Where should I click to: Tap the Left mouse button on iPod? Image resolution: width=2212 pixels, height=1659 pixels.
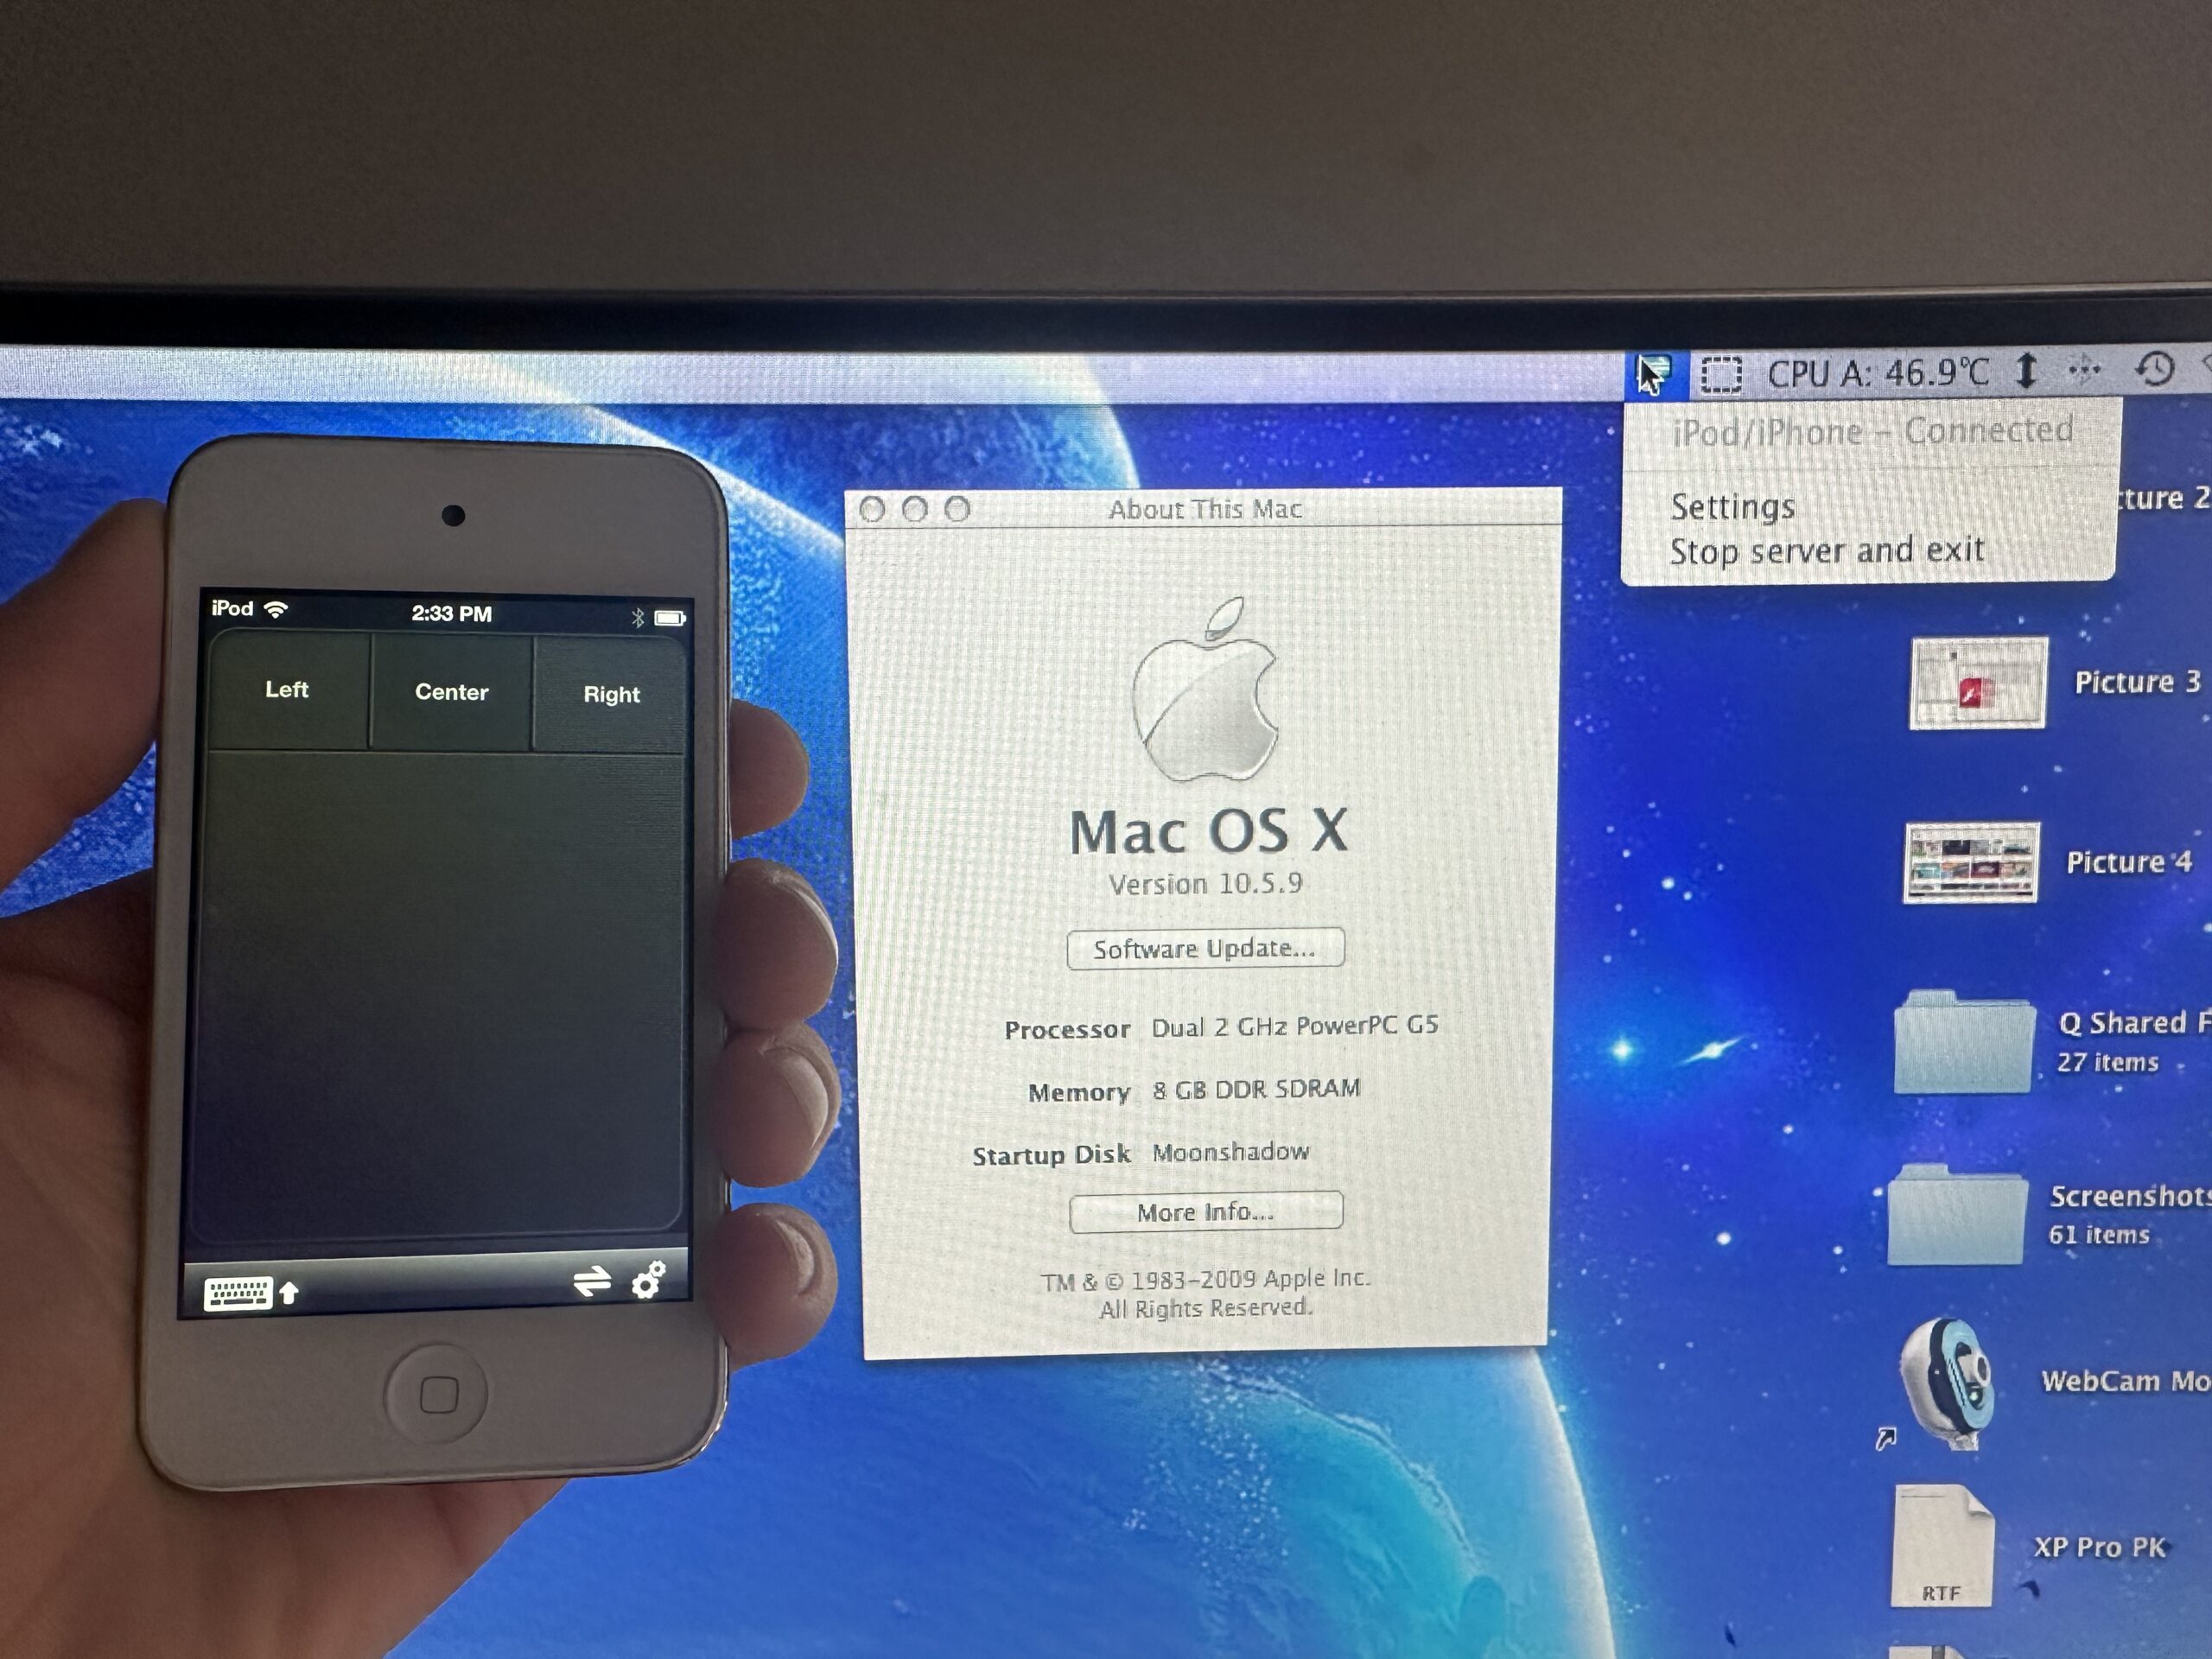pyautogui.click(x=287, y=690)
